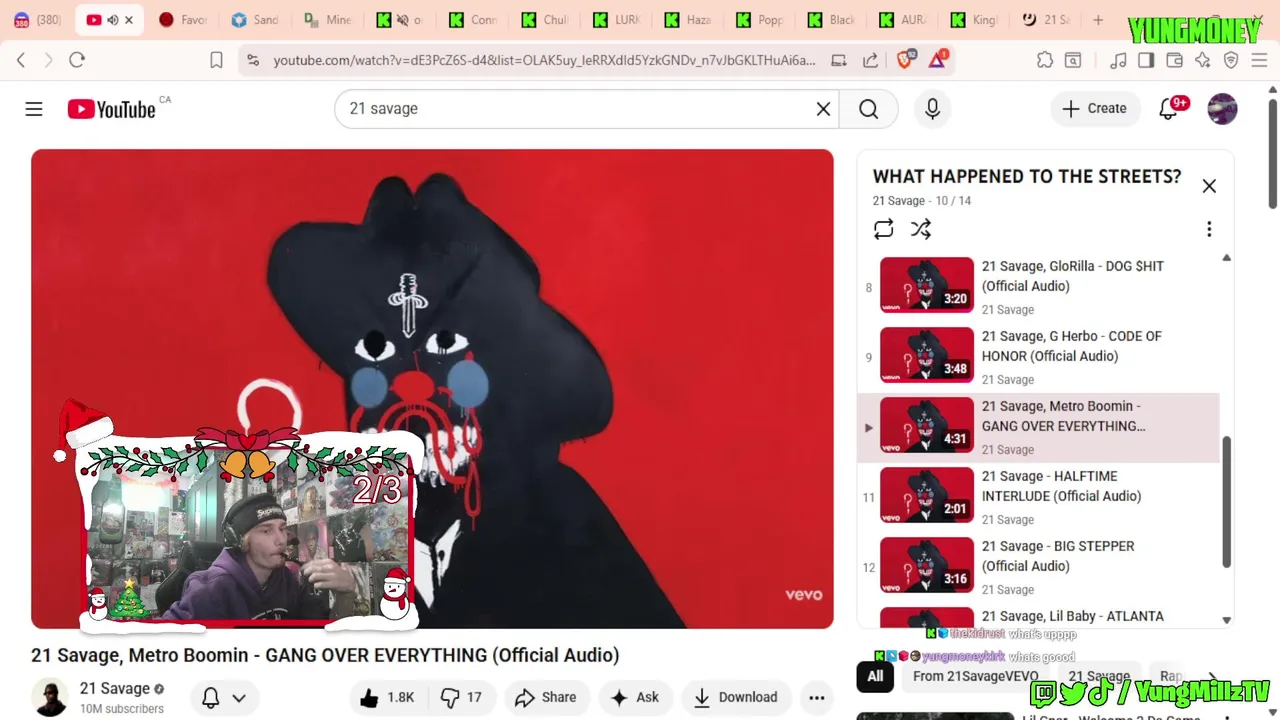Click the URL address bar text
Viewport: 1280px width, 720px height.
point(544,60)
